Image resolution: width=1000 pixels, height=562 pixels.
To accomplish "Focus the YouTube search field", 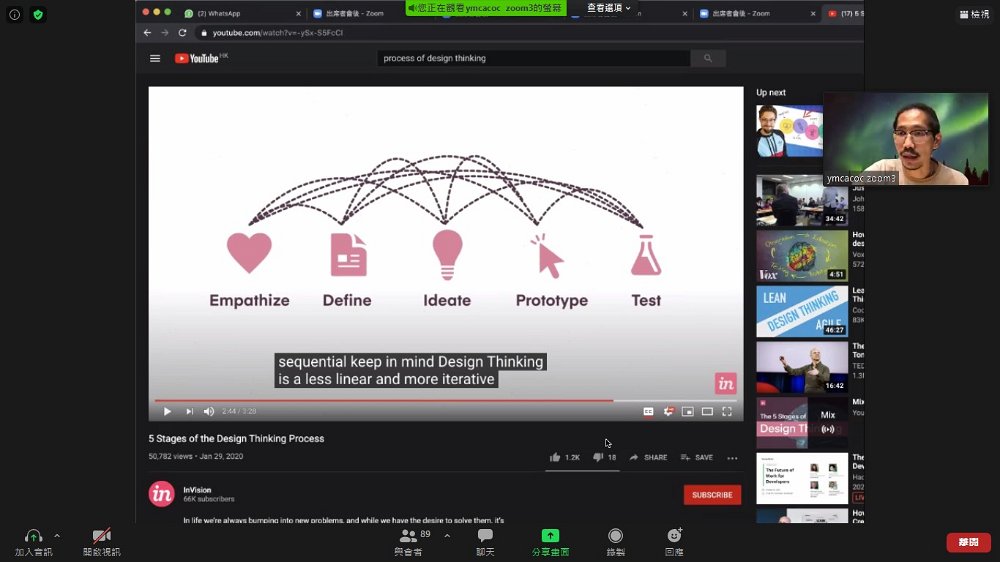I will [x=533, y=58].
